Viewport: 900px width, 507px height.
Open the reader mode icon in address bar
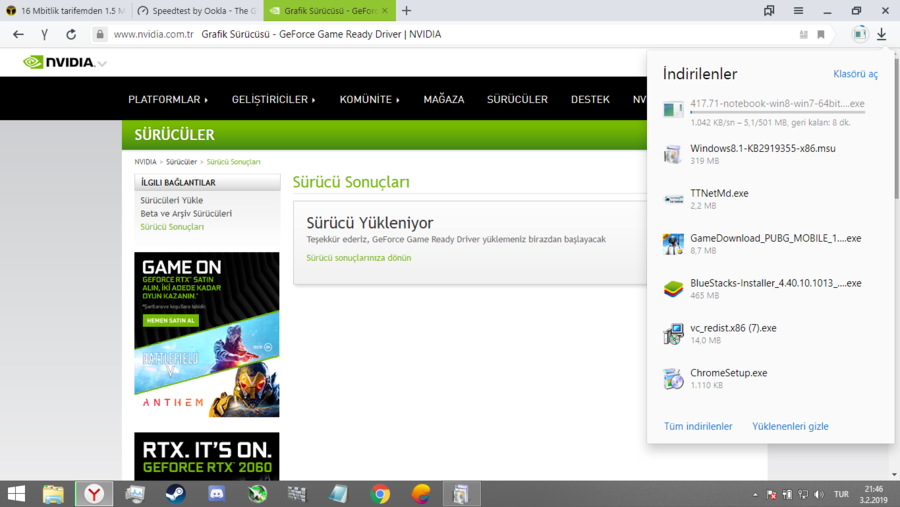(804, 34)
